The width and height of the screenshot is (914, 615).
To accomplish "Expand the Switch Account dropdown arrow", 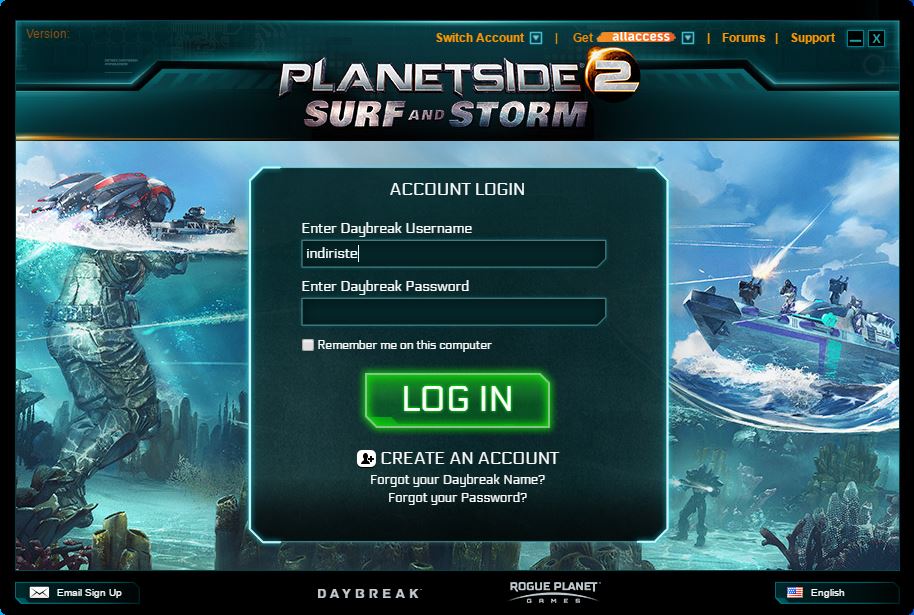I will [x=536, y=38].
